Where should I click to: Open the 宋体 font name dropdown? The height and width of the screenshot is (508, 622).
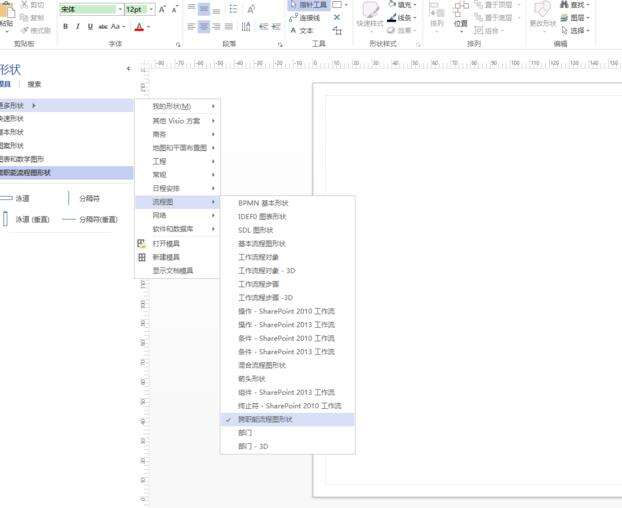[x=120, y=9]
